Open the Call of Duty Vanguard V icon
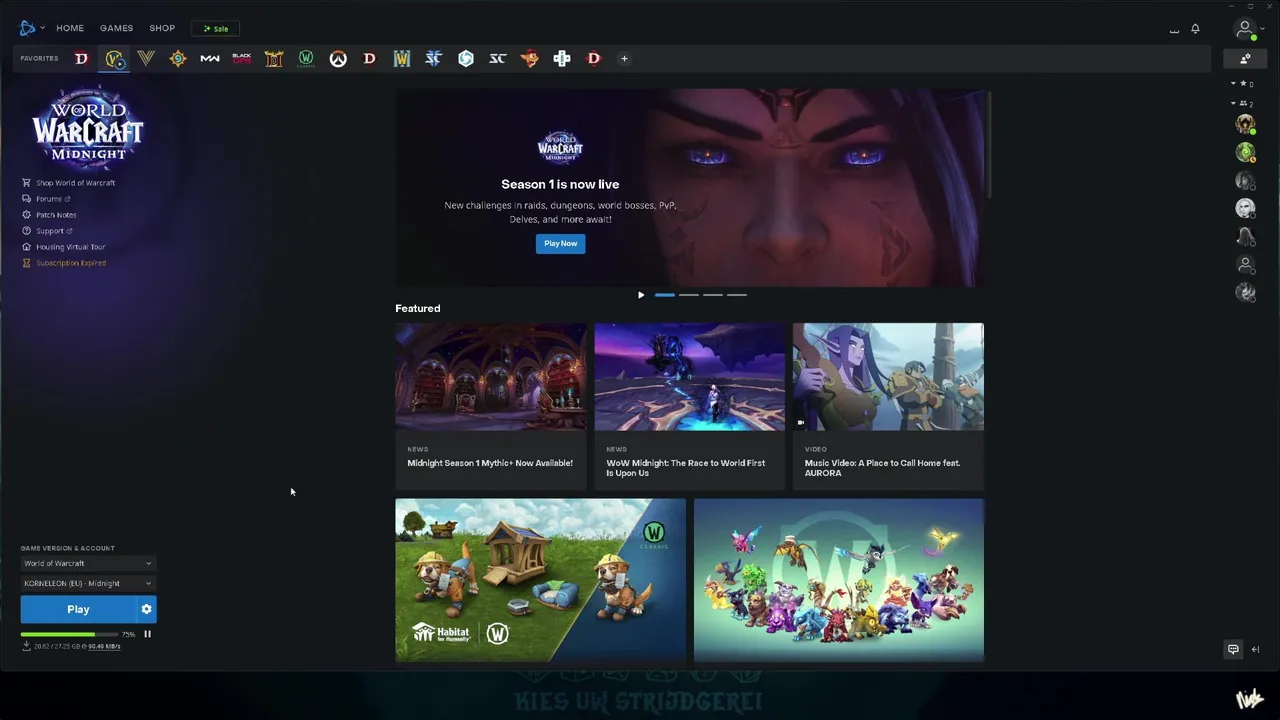Image resolution: width=1280 pixels, height=720 pixels. point(146,59)
